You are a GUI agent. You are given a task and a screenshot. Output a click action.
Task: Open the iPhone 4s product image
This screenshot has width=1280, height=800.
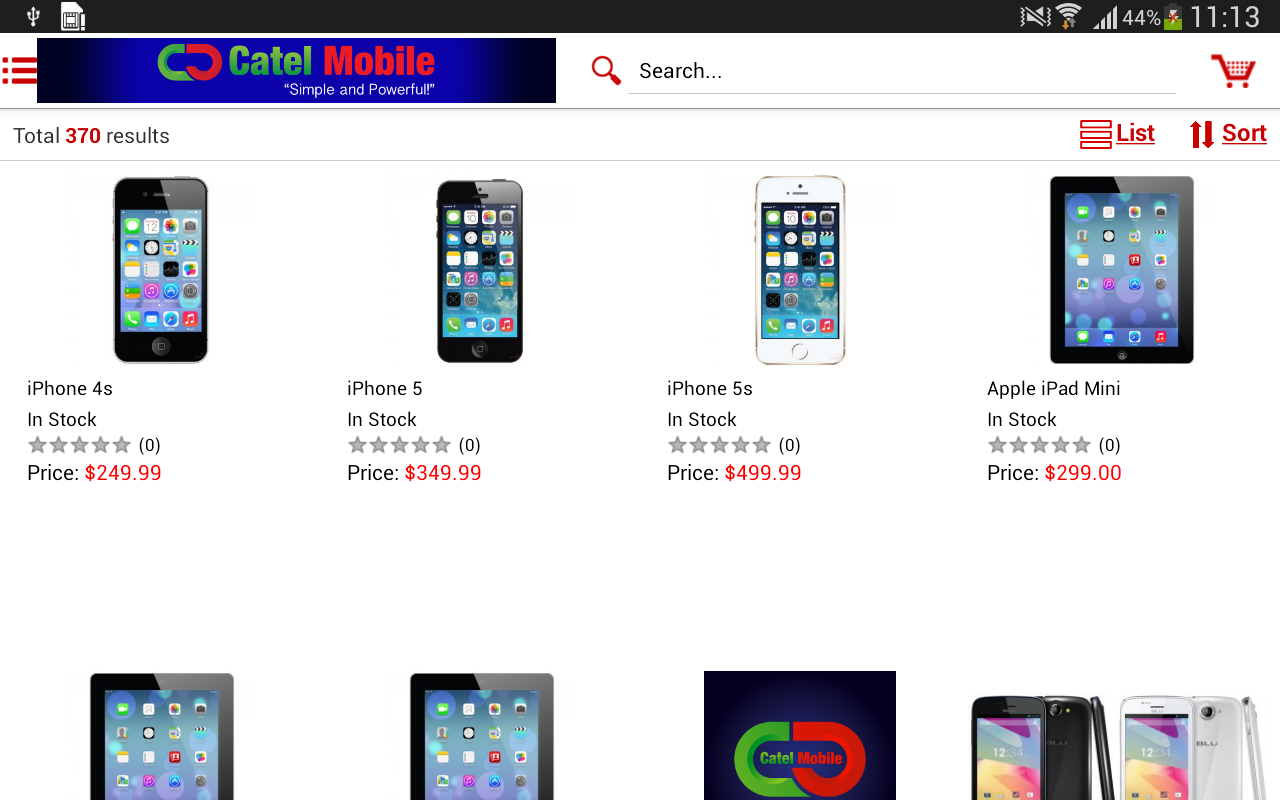160,270
